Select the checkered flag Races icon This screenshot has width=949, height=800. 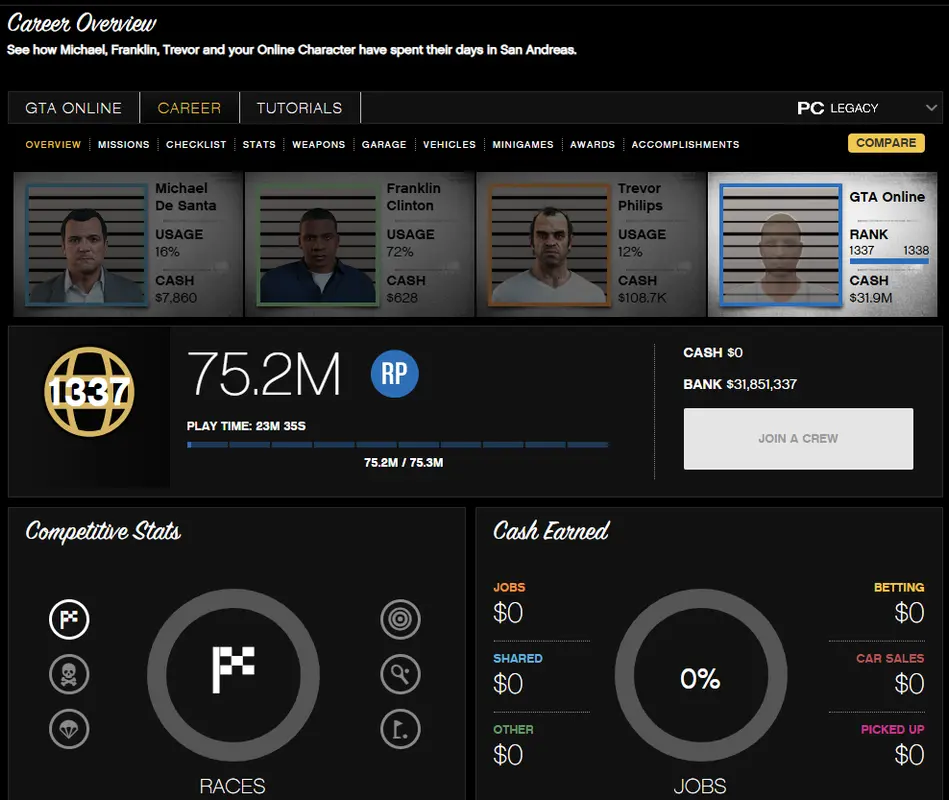pos(69,620)
